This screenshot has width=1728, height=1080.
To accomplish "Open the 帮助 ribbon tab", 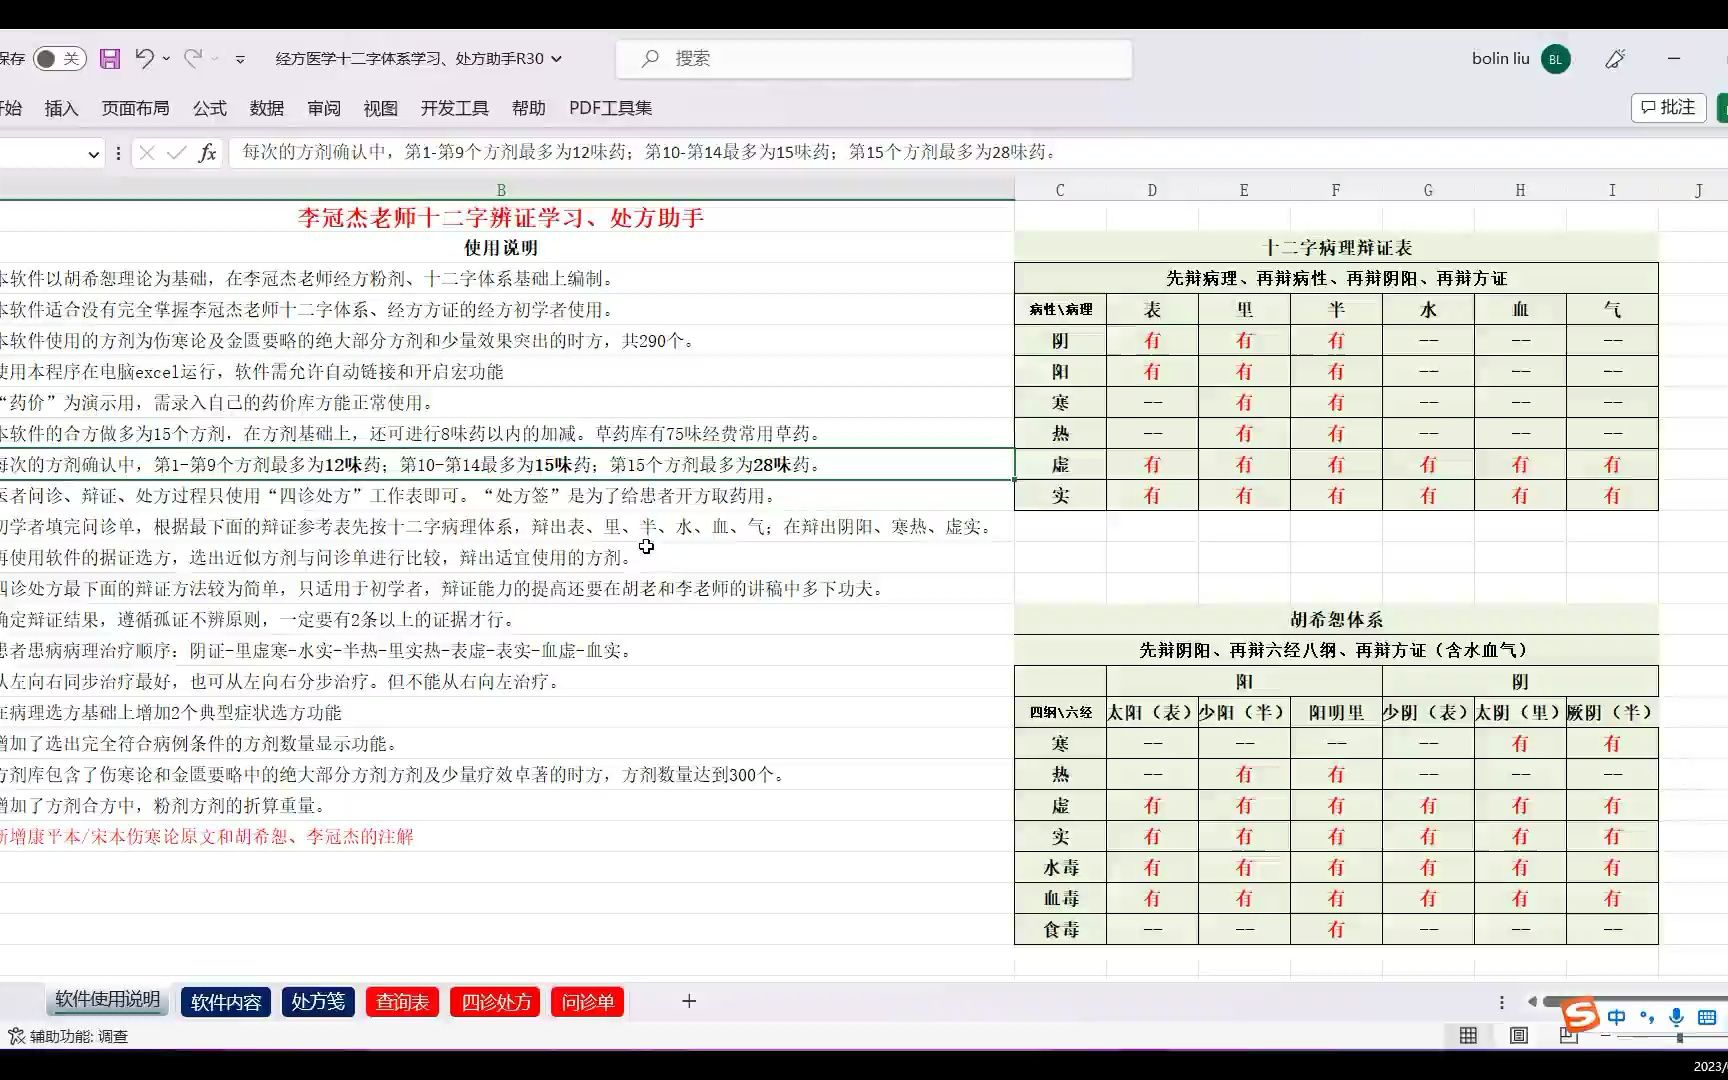I will click(529, 108).
